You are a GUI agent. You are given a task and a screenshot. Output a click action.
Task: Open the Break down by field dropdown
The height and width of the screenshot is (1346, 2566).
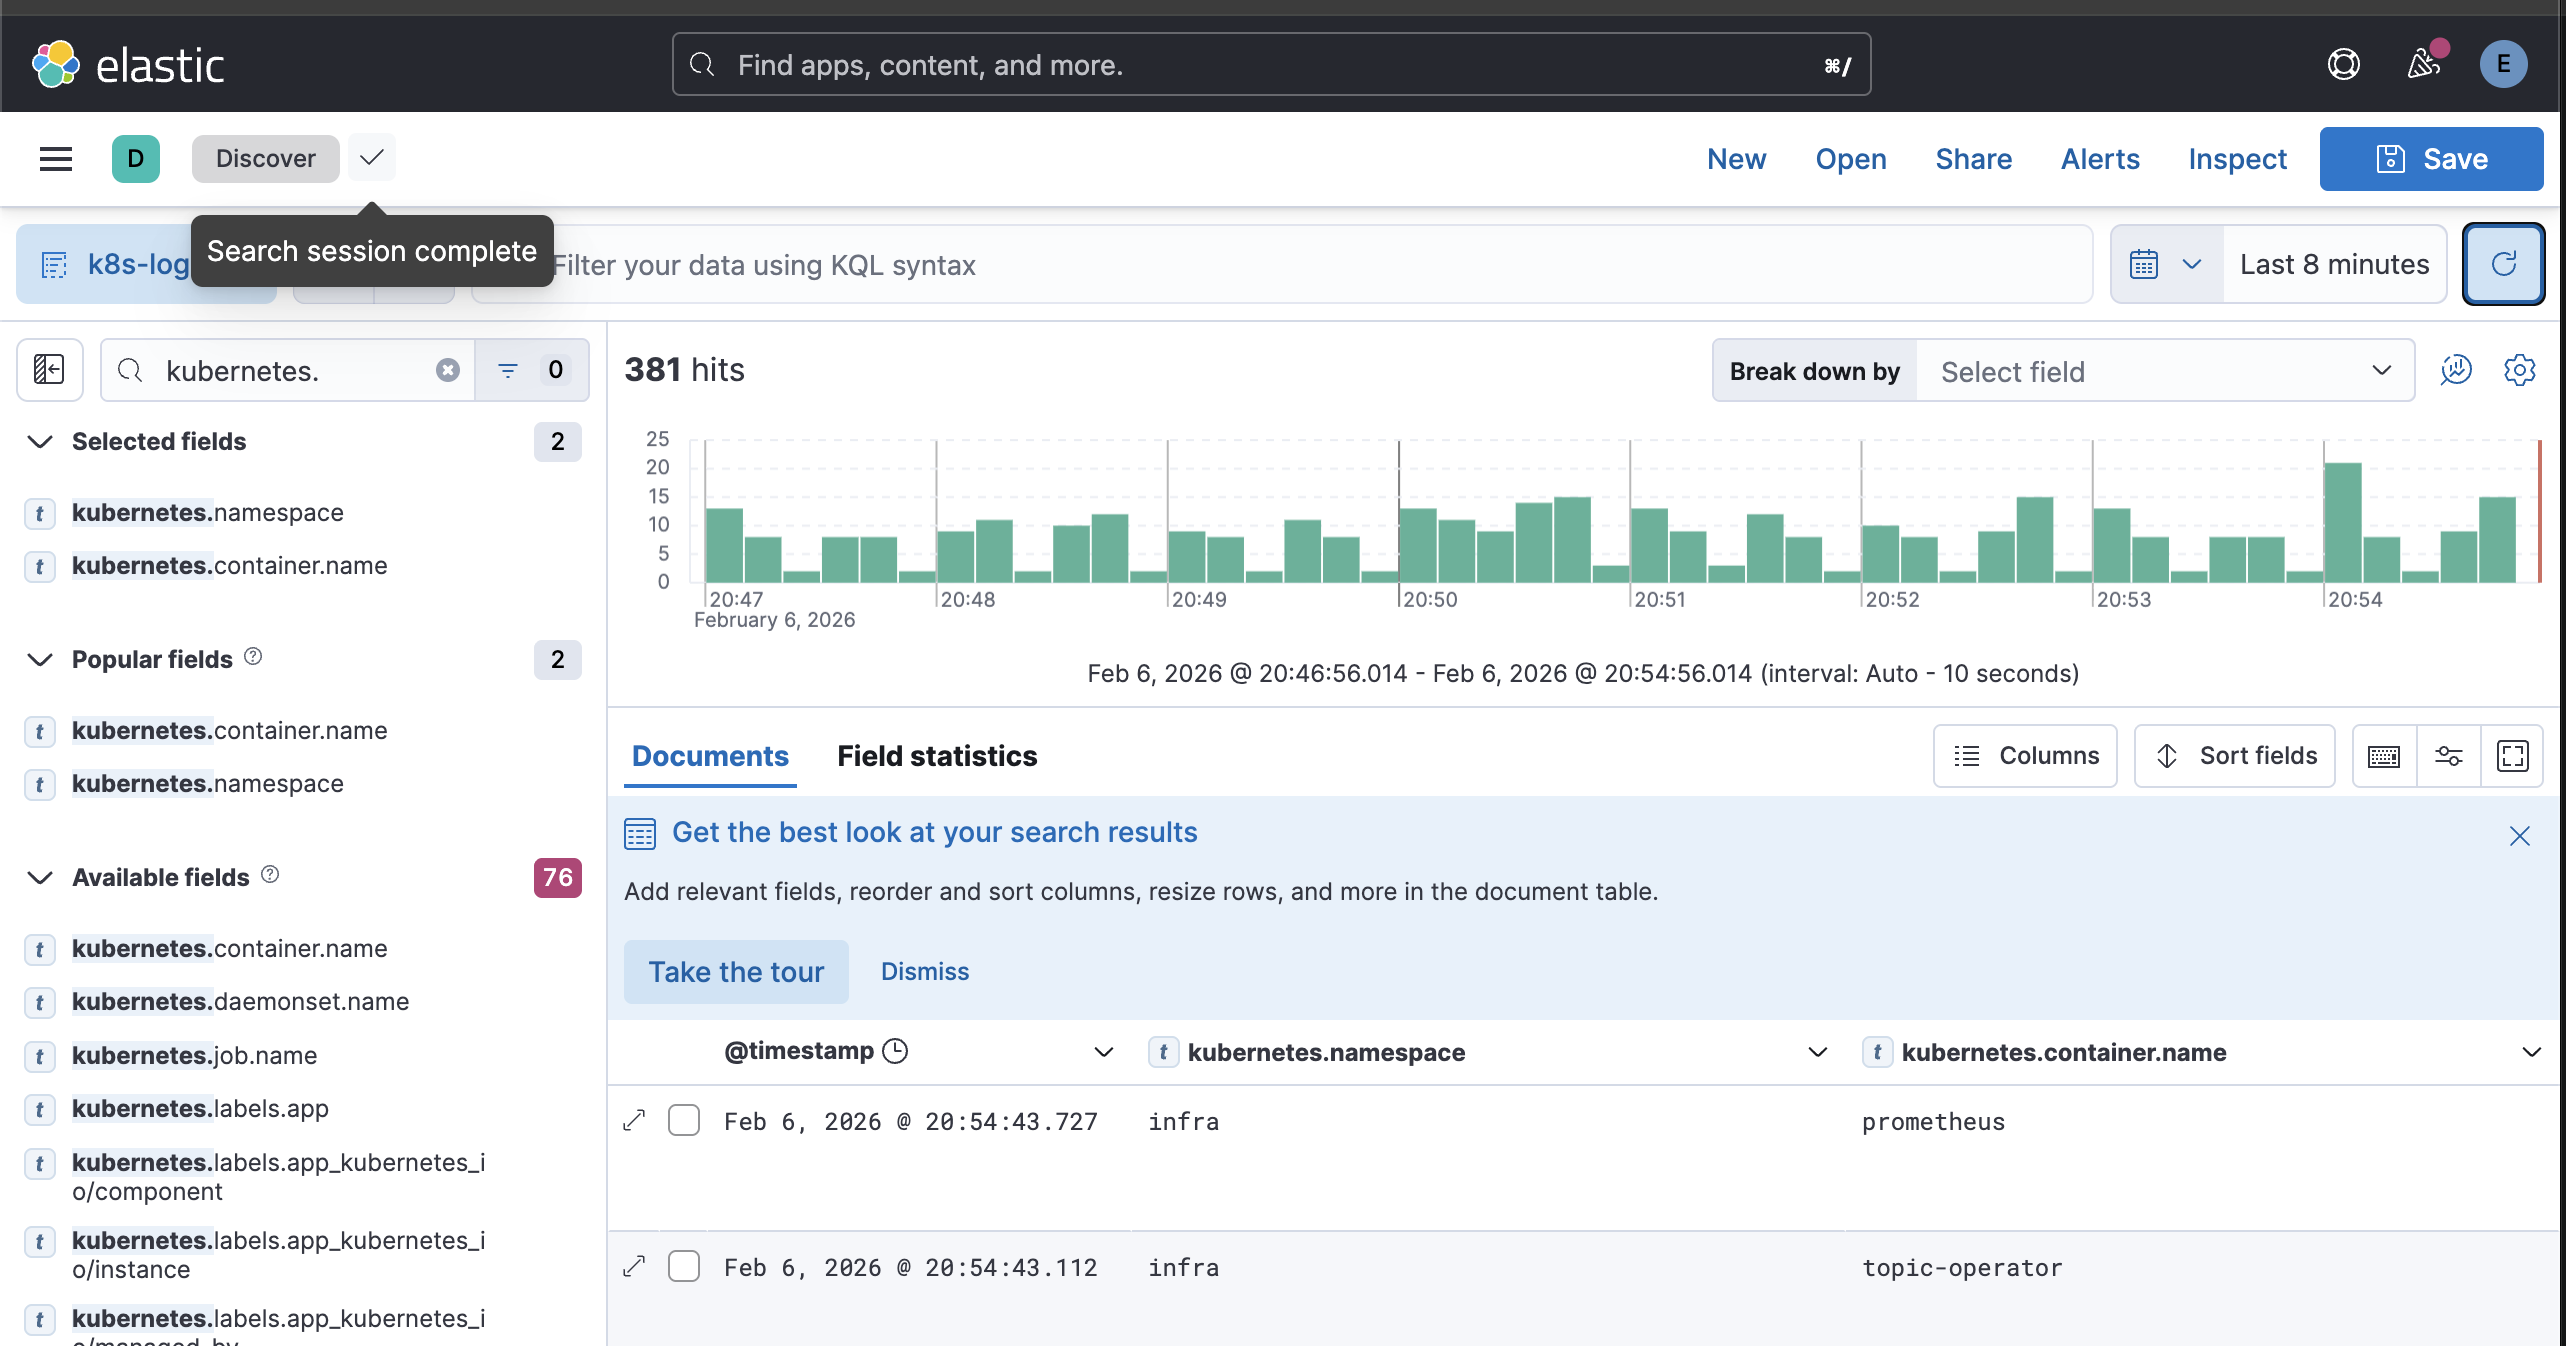click(2164, 371)
